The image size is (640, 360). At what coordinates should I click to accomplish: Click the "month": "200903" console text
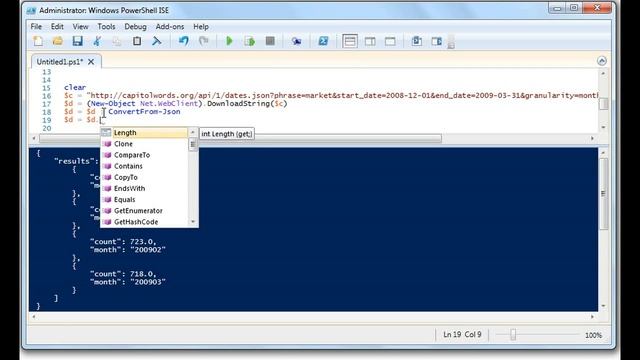128,282
